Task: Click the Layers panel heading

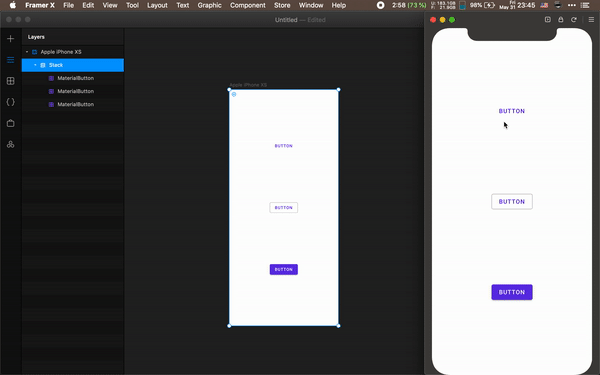Action: (x=36, y=37)
